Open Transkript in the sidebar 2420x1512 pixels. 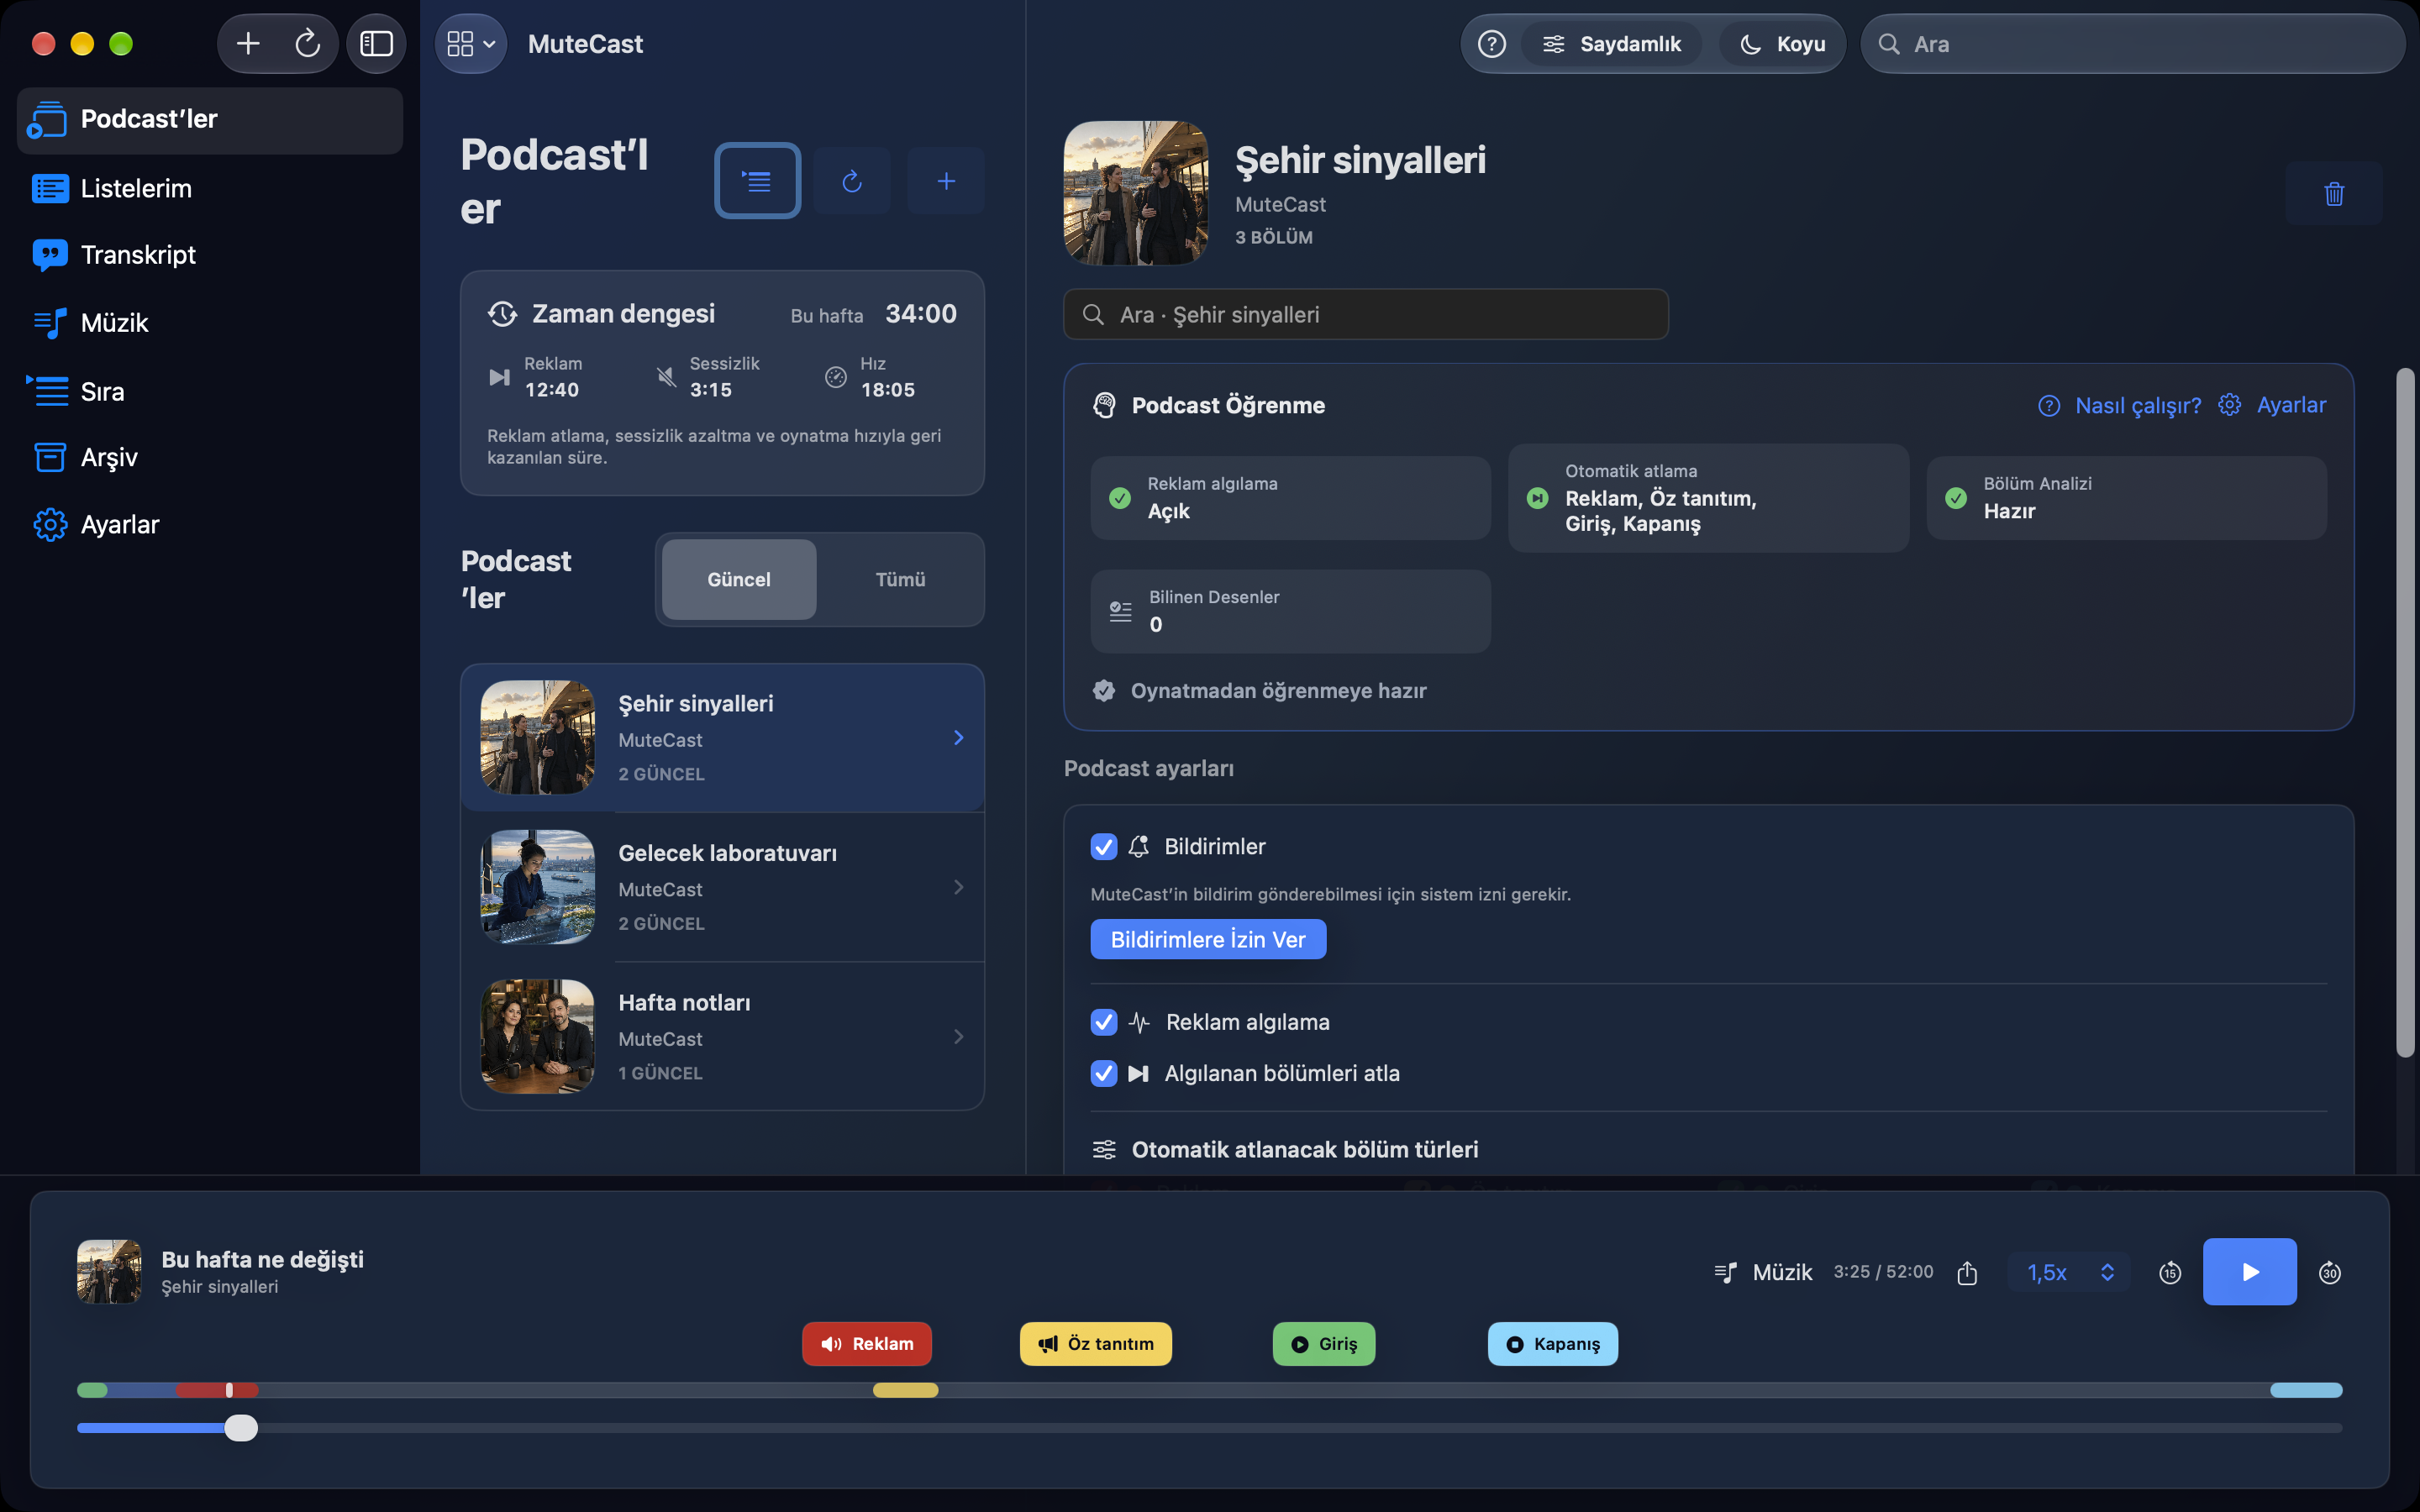pyautogui.click(x=210, y=255)
